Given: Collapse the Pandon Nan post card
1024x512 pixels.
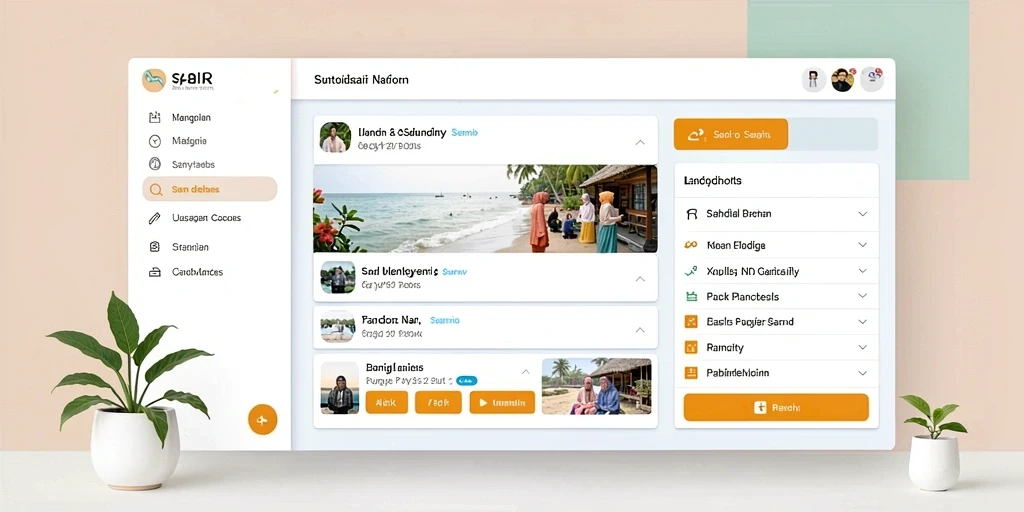Looking at the screenshot, I should pos(640,330).
